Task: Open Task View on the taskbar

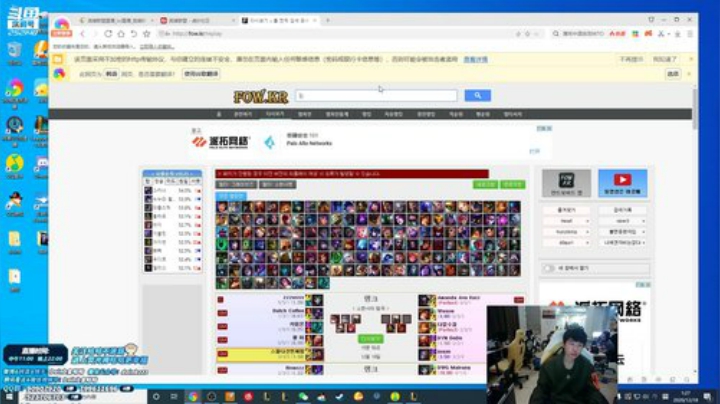Action: (x=174, y=397)
